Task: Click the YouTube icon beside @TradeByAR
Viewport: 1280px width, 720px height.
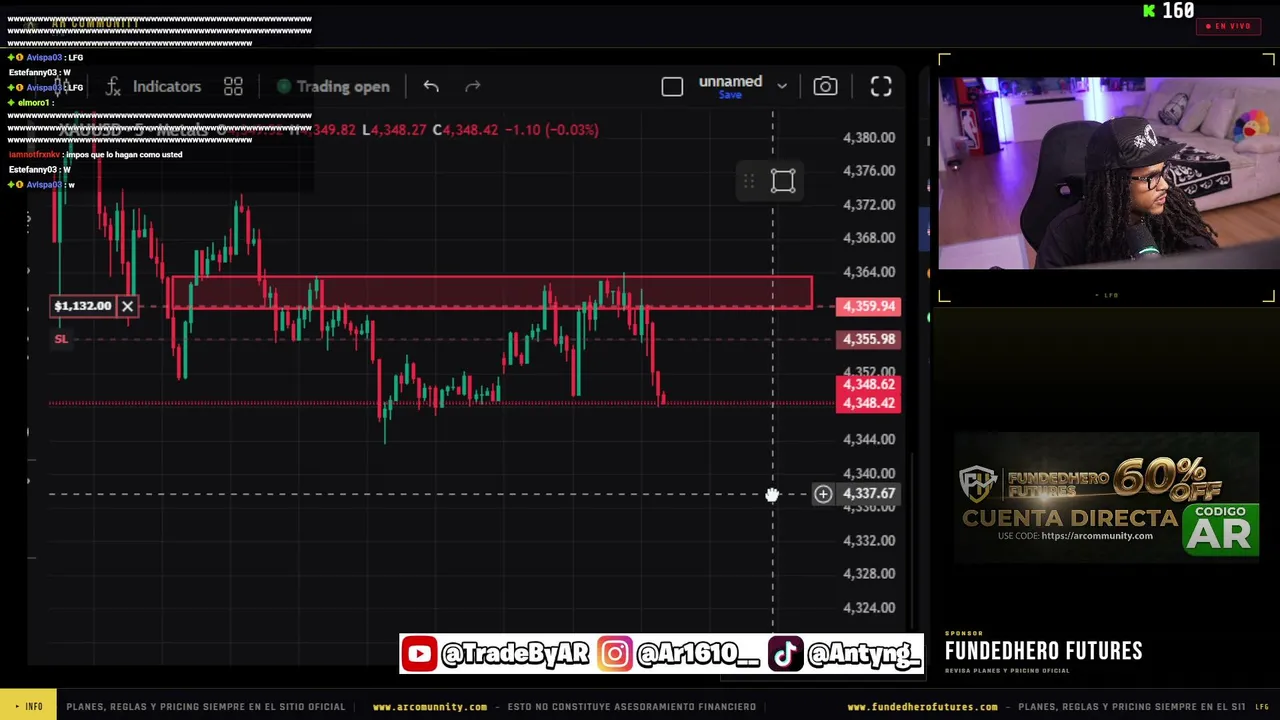Action: [x=419, y=654]
